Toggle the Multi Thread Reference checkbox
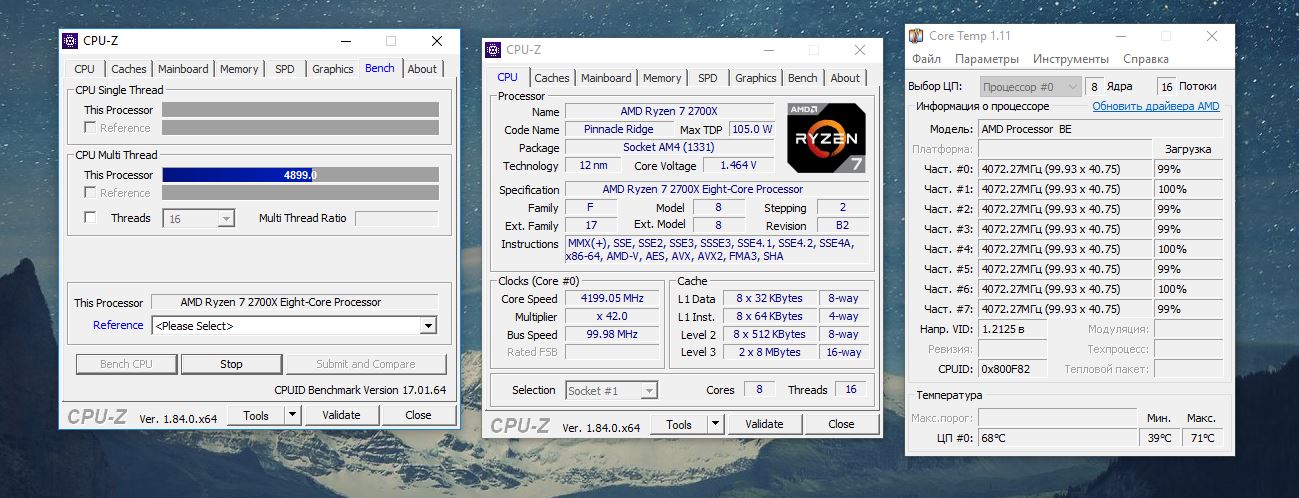Viewport: 1299px width, 498px height. pos(91,193)
